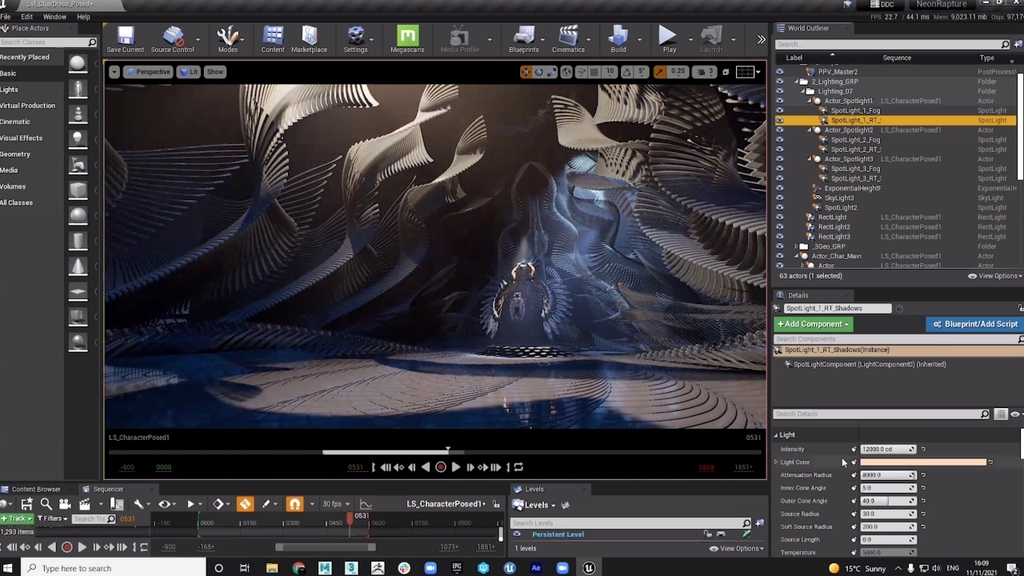
Task: Expand the 3Geo_GRP folder
Action: 796,246
